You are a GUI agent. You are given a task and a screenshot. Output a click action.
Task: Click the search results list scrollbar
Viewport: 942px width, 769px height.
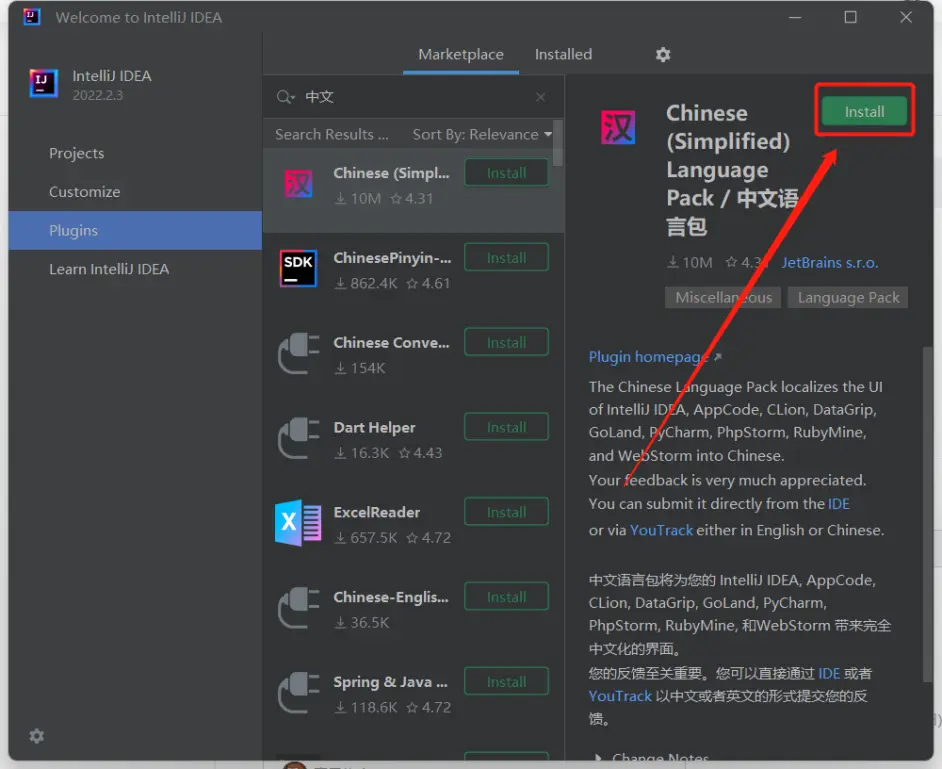558,143
